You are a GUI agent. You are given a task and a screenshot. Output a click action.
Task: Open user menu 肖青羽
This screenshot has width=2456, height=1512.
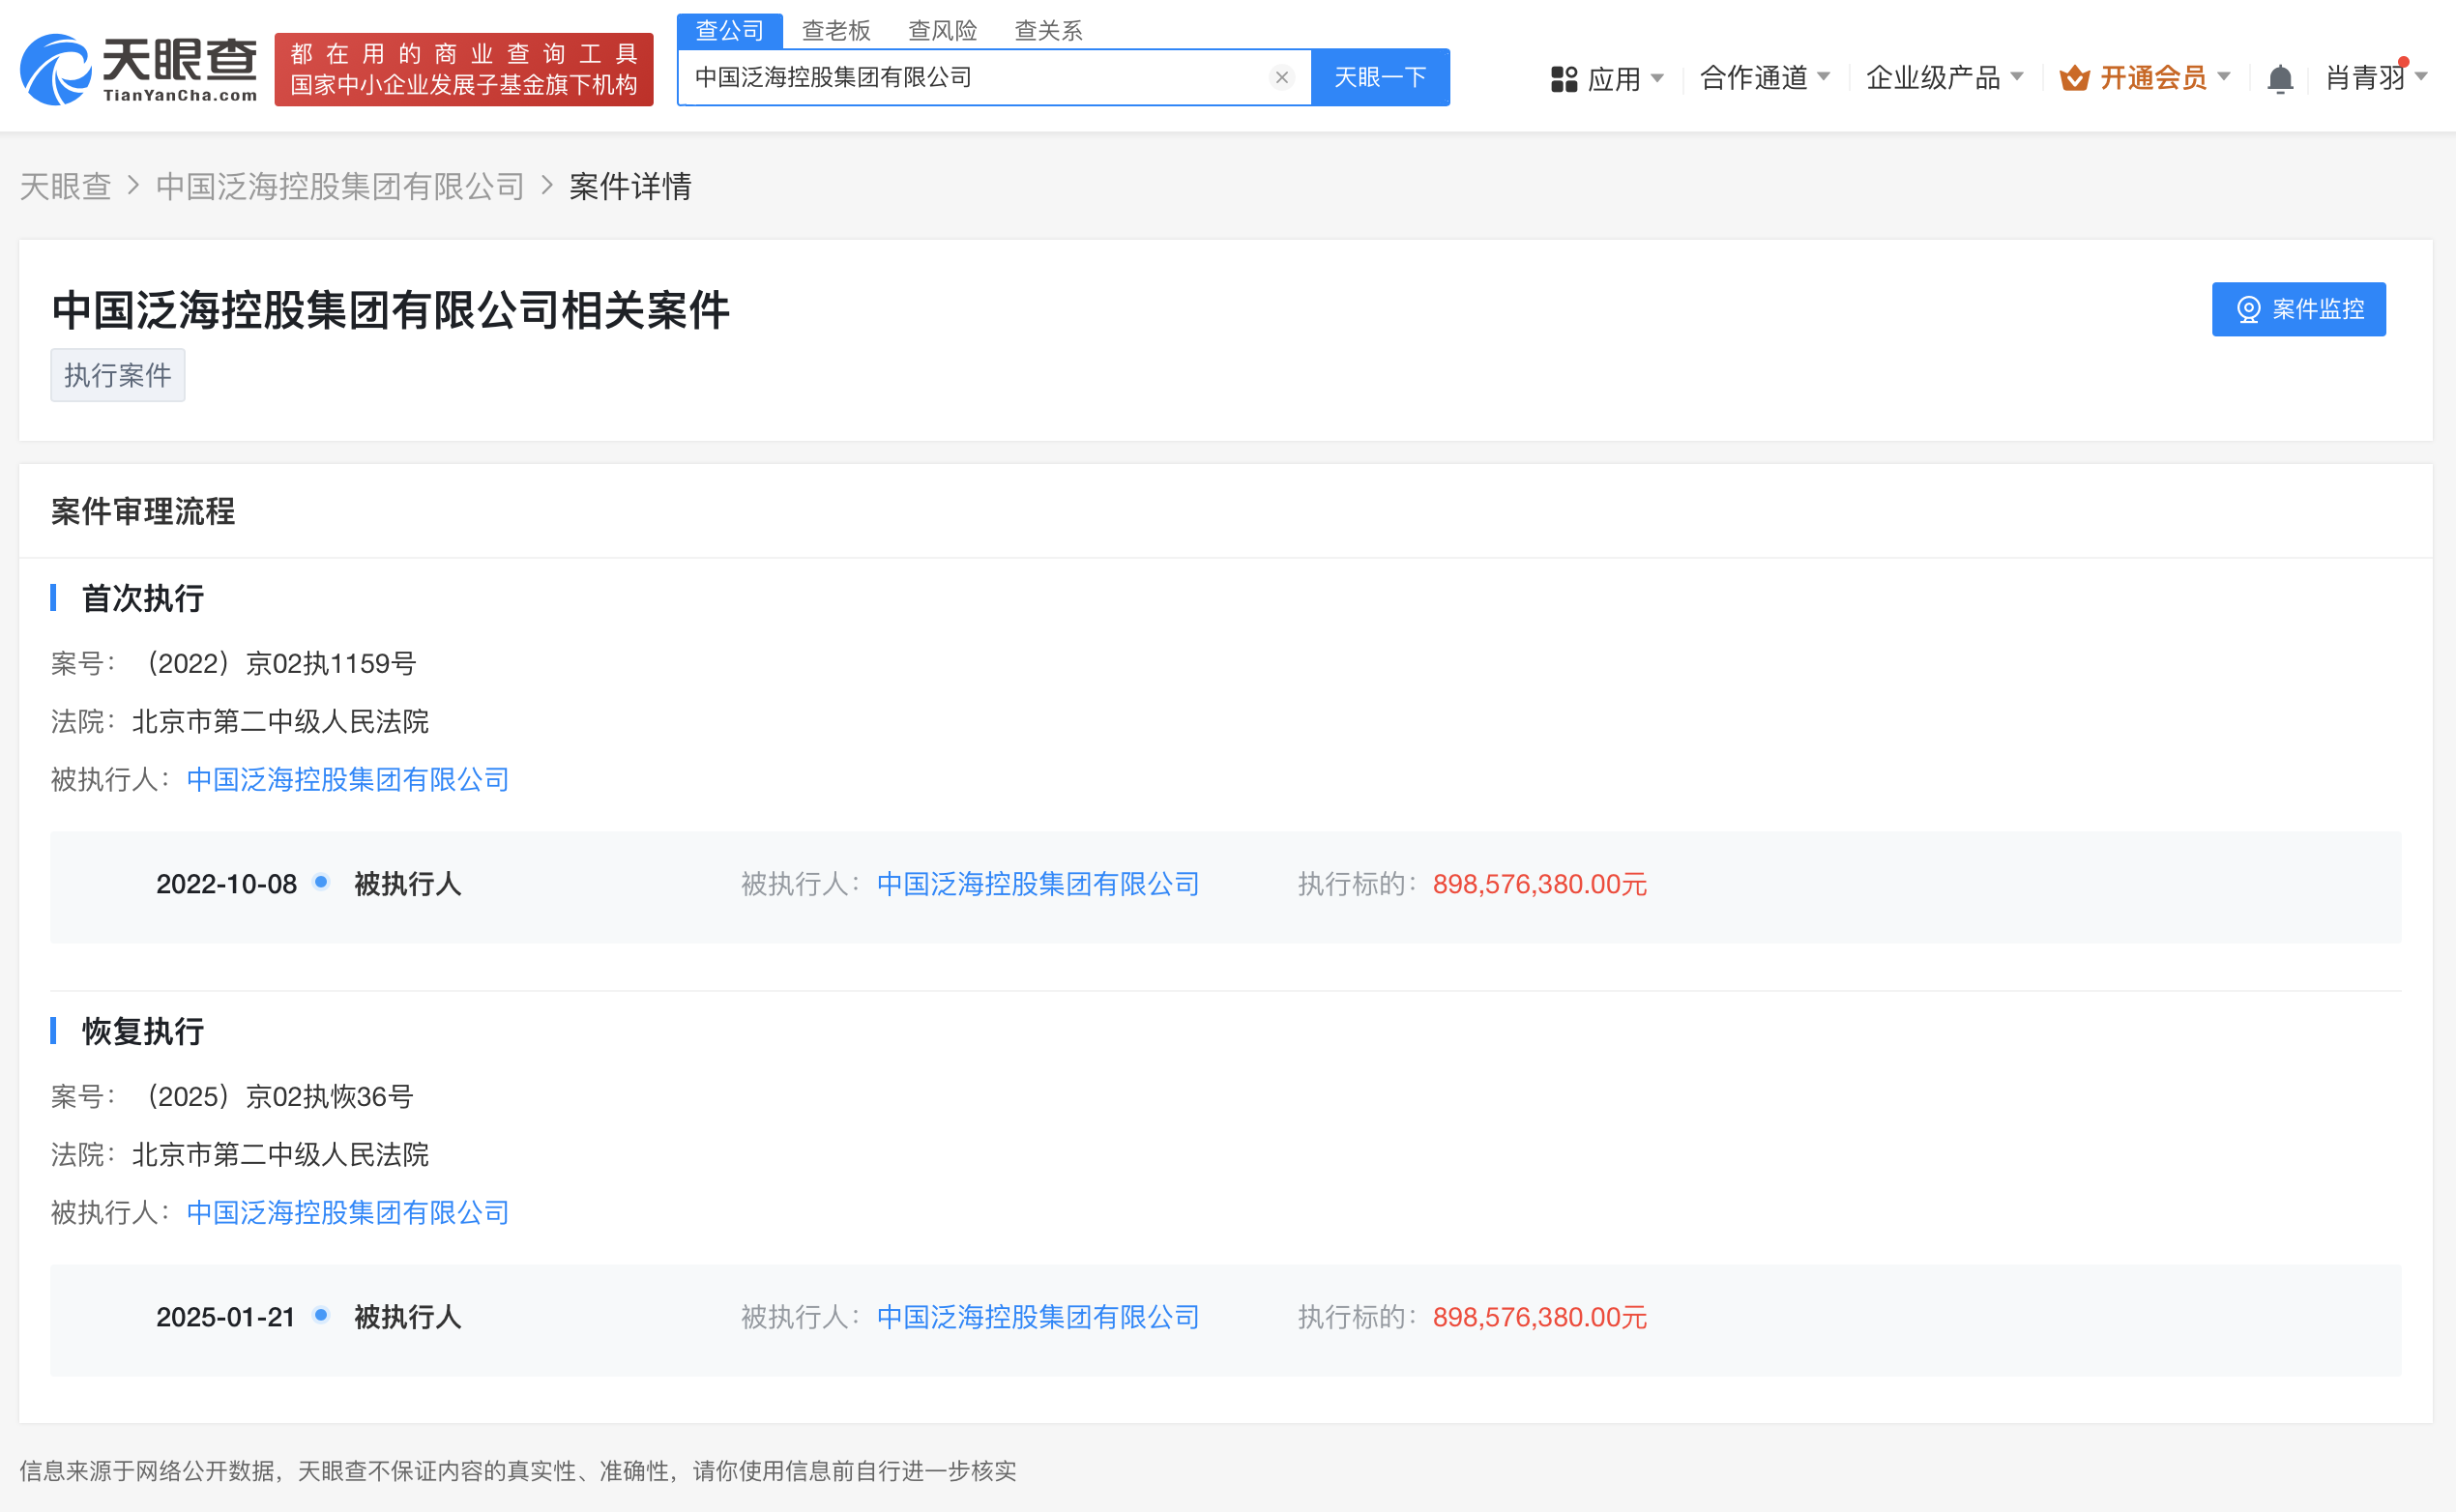pos(2366,77)
